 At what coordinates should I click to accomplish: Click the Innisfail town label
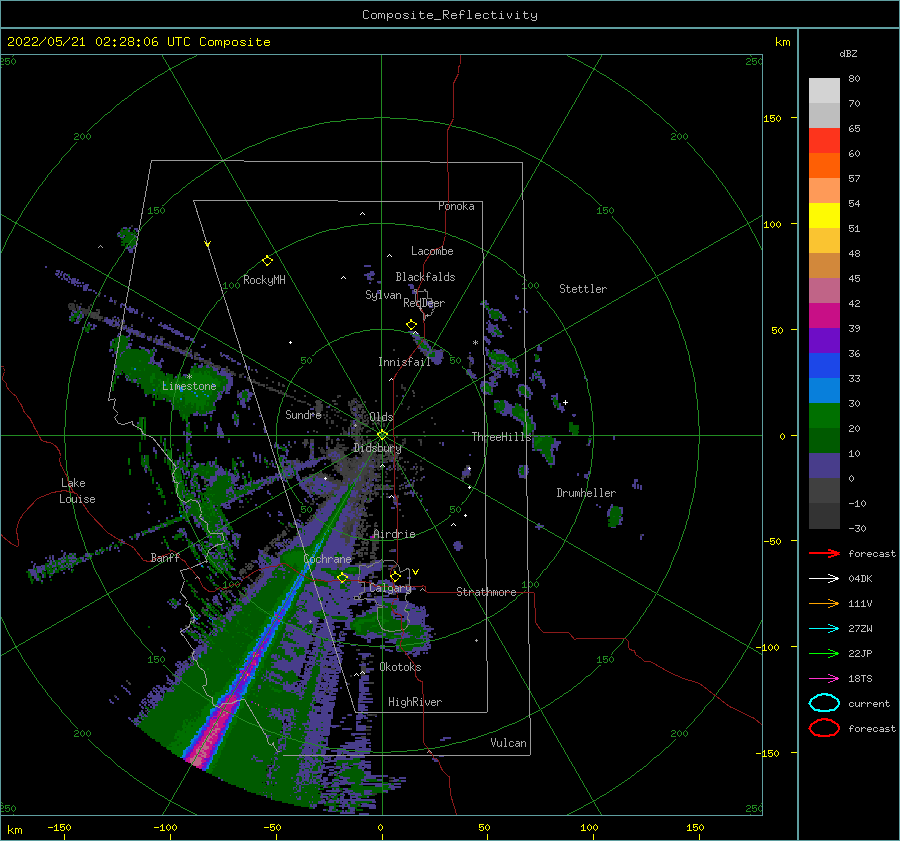[x=404, y=362]
